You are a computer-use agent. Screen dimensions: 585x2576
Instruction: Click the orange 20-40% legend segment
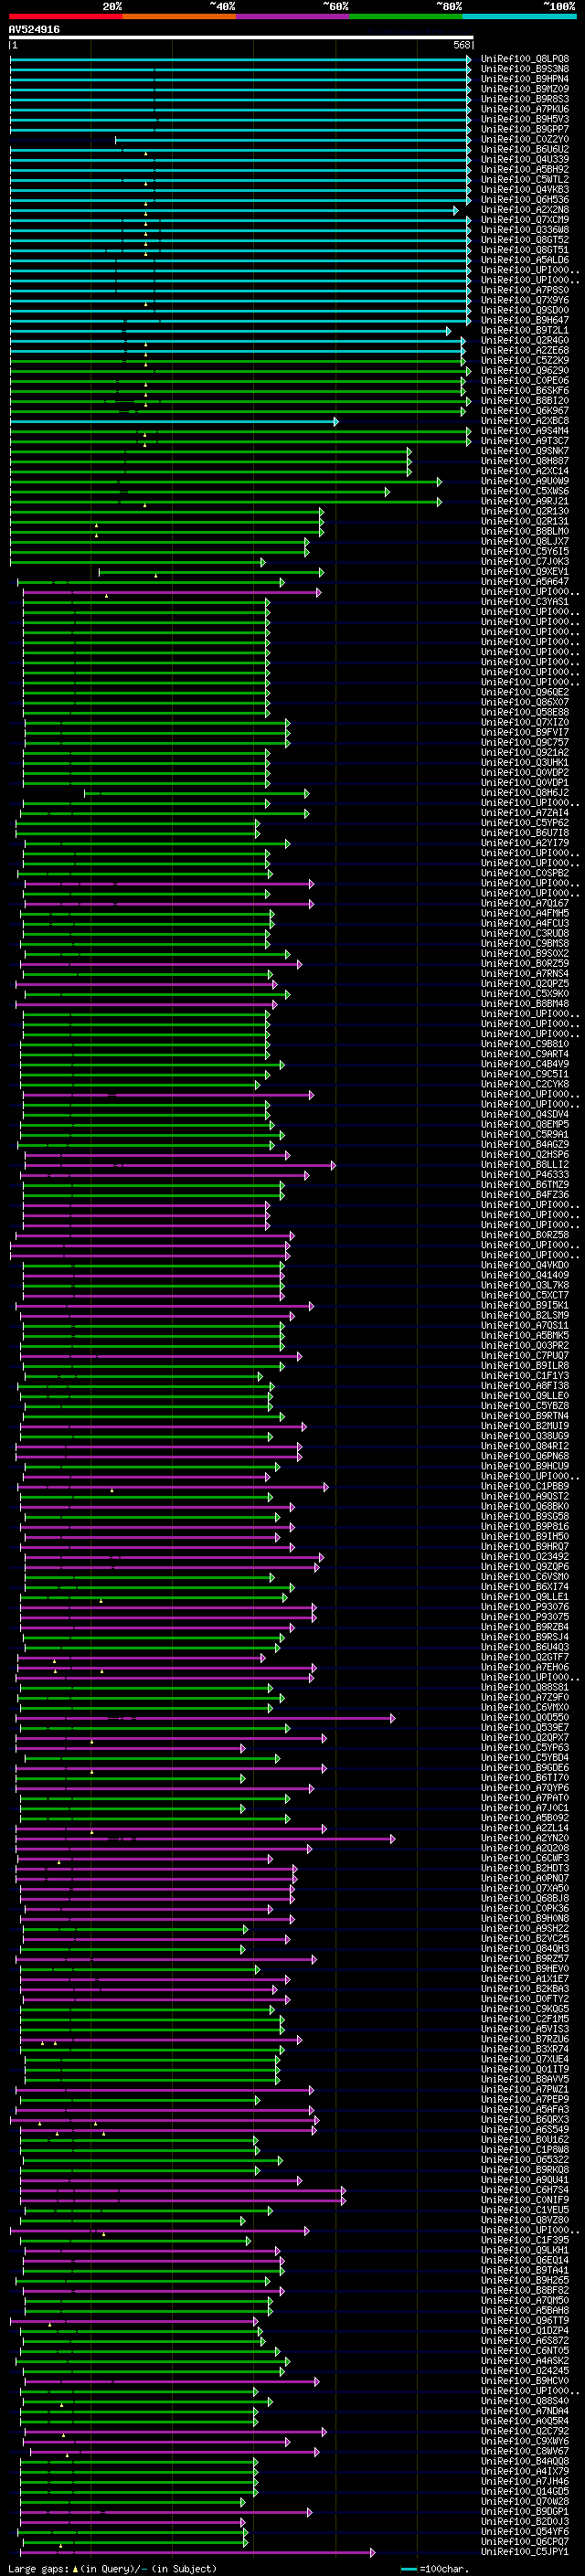179,17
